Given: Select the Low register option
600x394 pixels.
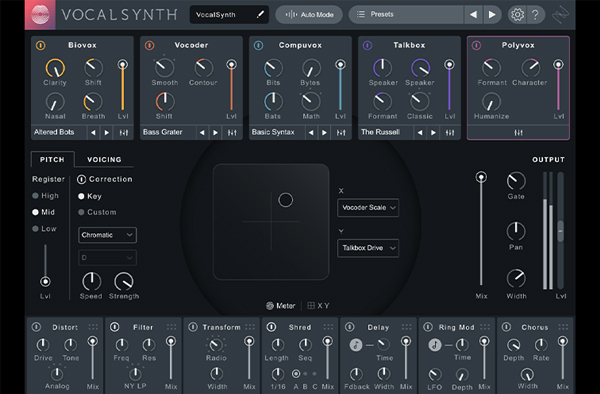Looking at the screenshot, I should click(x=44, y=228).
